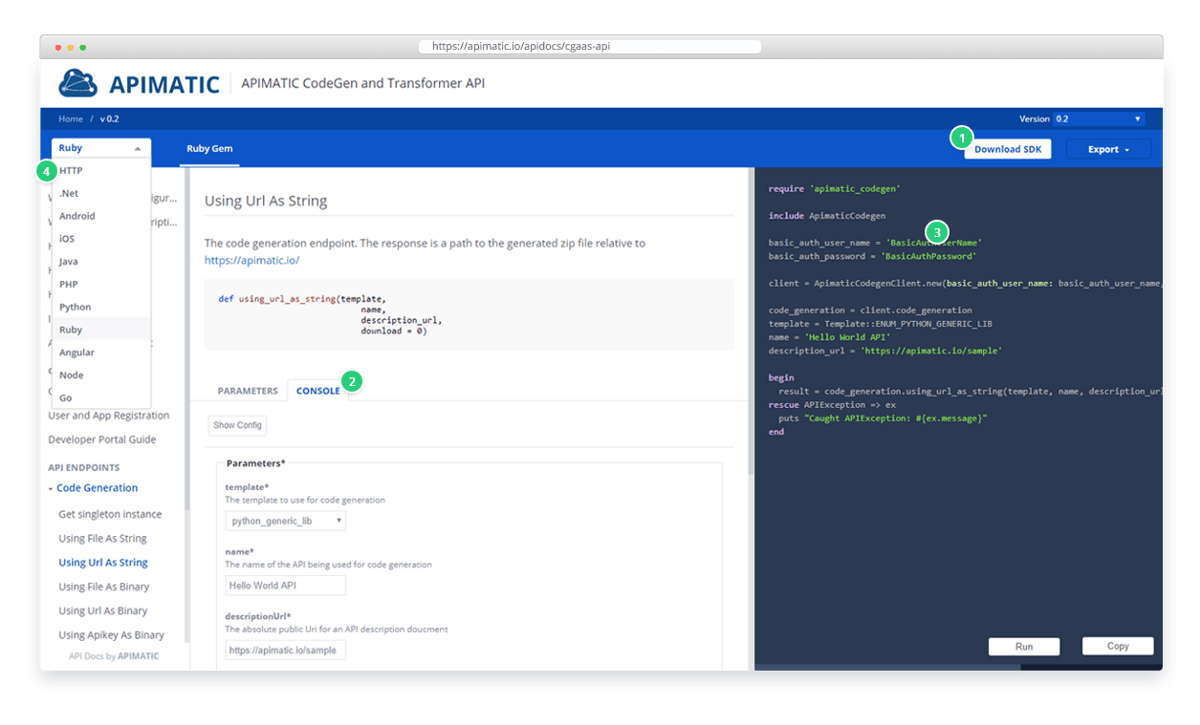Choose Angular from language list
This screenshot has width=1200, height=725.
point(100,352)
